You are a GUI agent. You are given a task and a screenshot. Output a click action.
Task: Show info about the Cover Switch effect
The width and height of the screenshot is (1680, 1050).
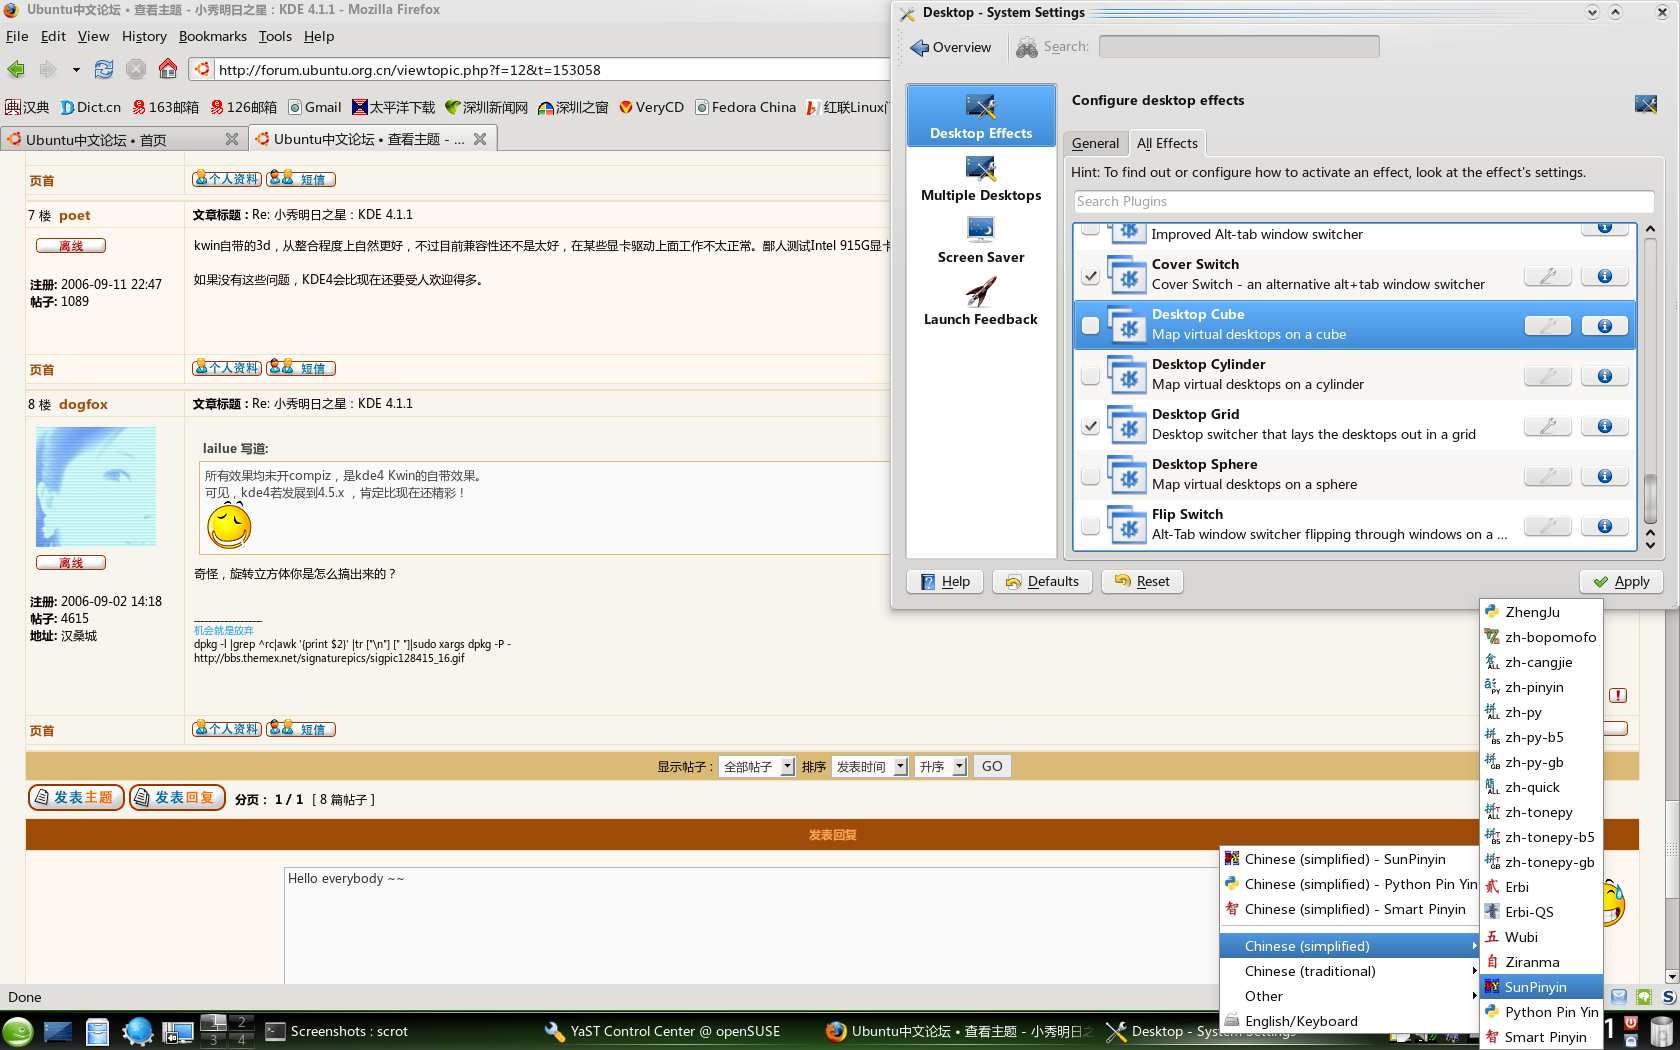tap(1604, 276)
